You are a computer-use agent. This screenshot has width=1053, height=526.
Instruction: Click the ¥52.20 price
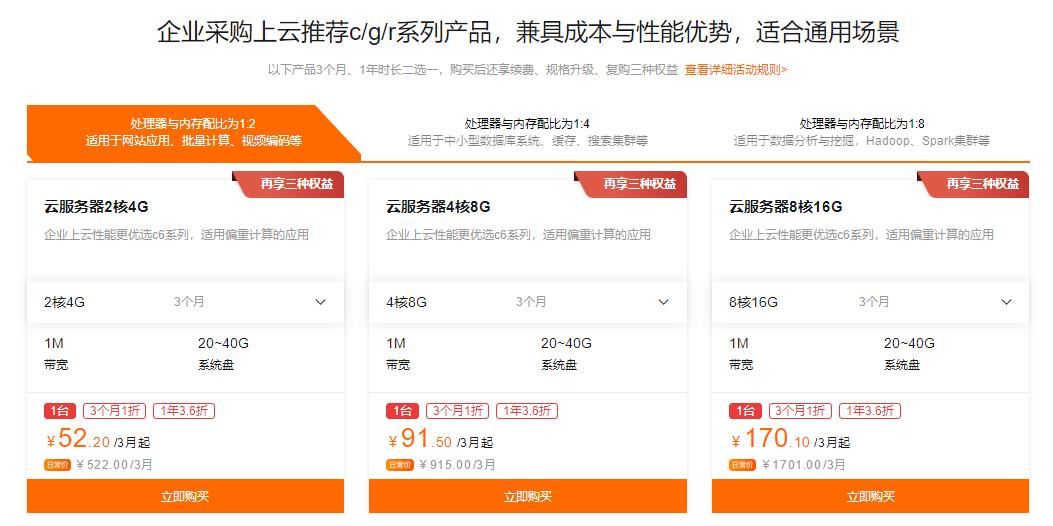point(78,439)
